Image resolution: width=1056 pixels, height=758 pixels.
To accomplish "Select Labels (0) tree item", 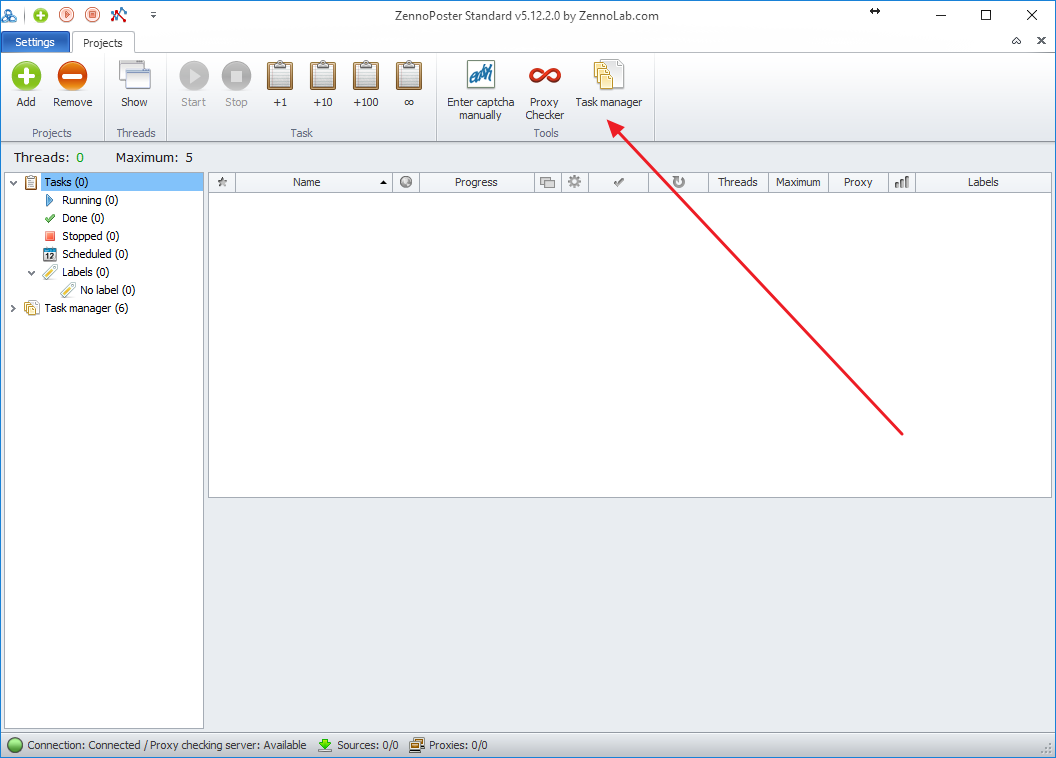I will pyautogui.click(x=86, y=273).
